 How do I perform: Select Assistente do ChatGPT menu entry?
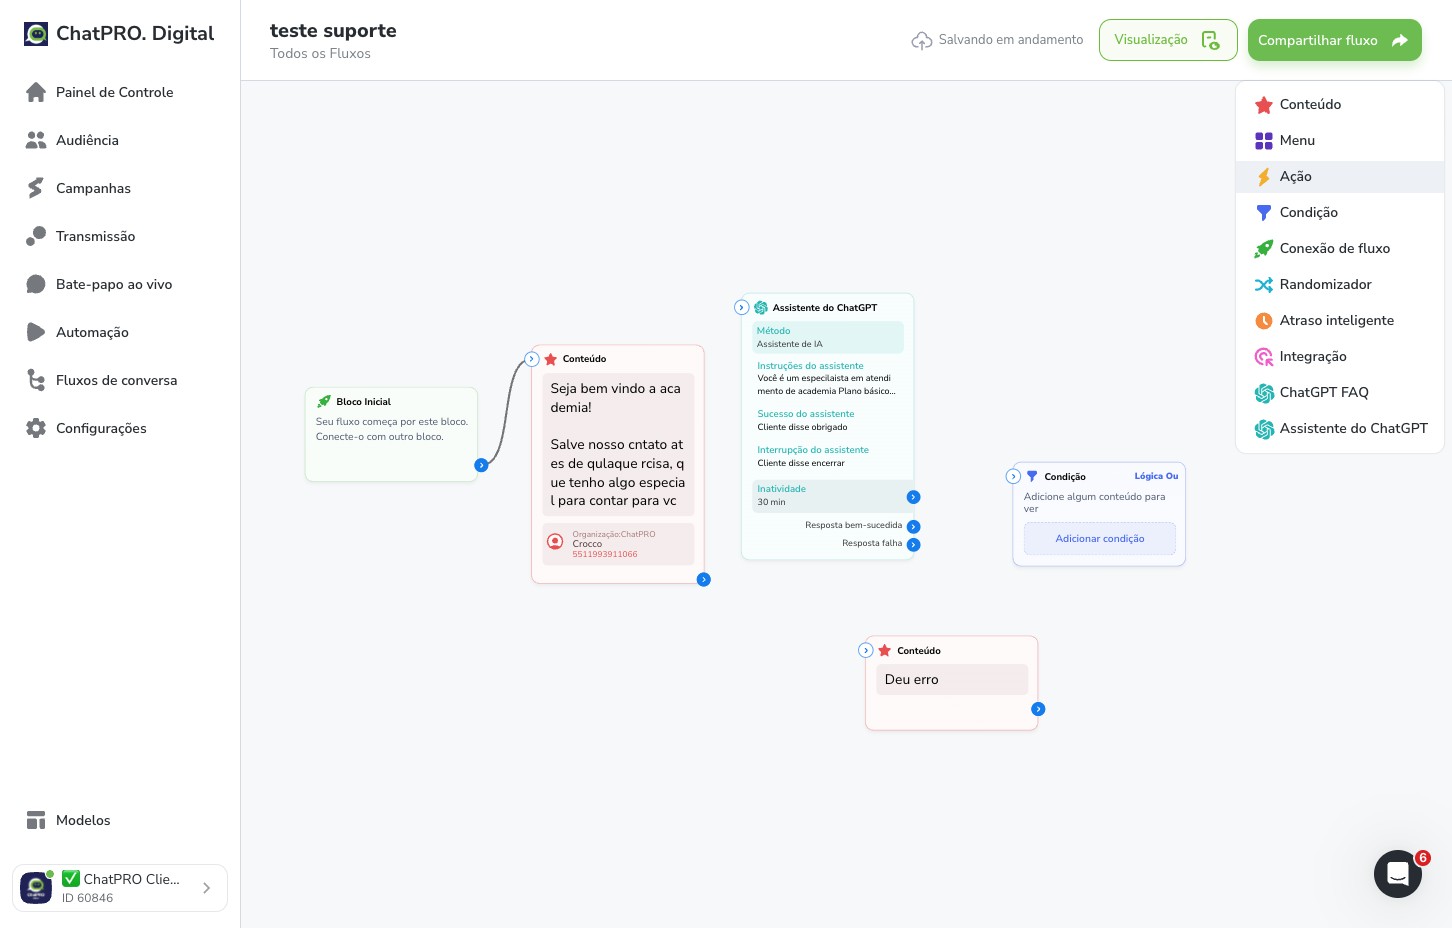click(1340, 429)
